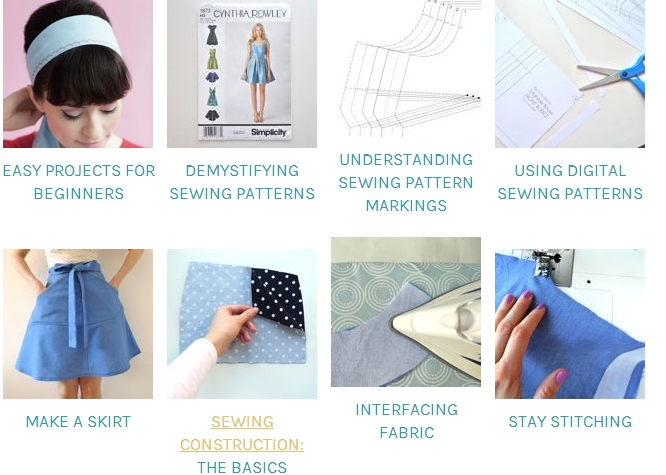Click the word FABRIC below the iron image
This screenshot has height=475, width=666.
pyautogui.click(x=406, y=433)
